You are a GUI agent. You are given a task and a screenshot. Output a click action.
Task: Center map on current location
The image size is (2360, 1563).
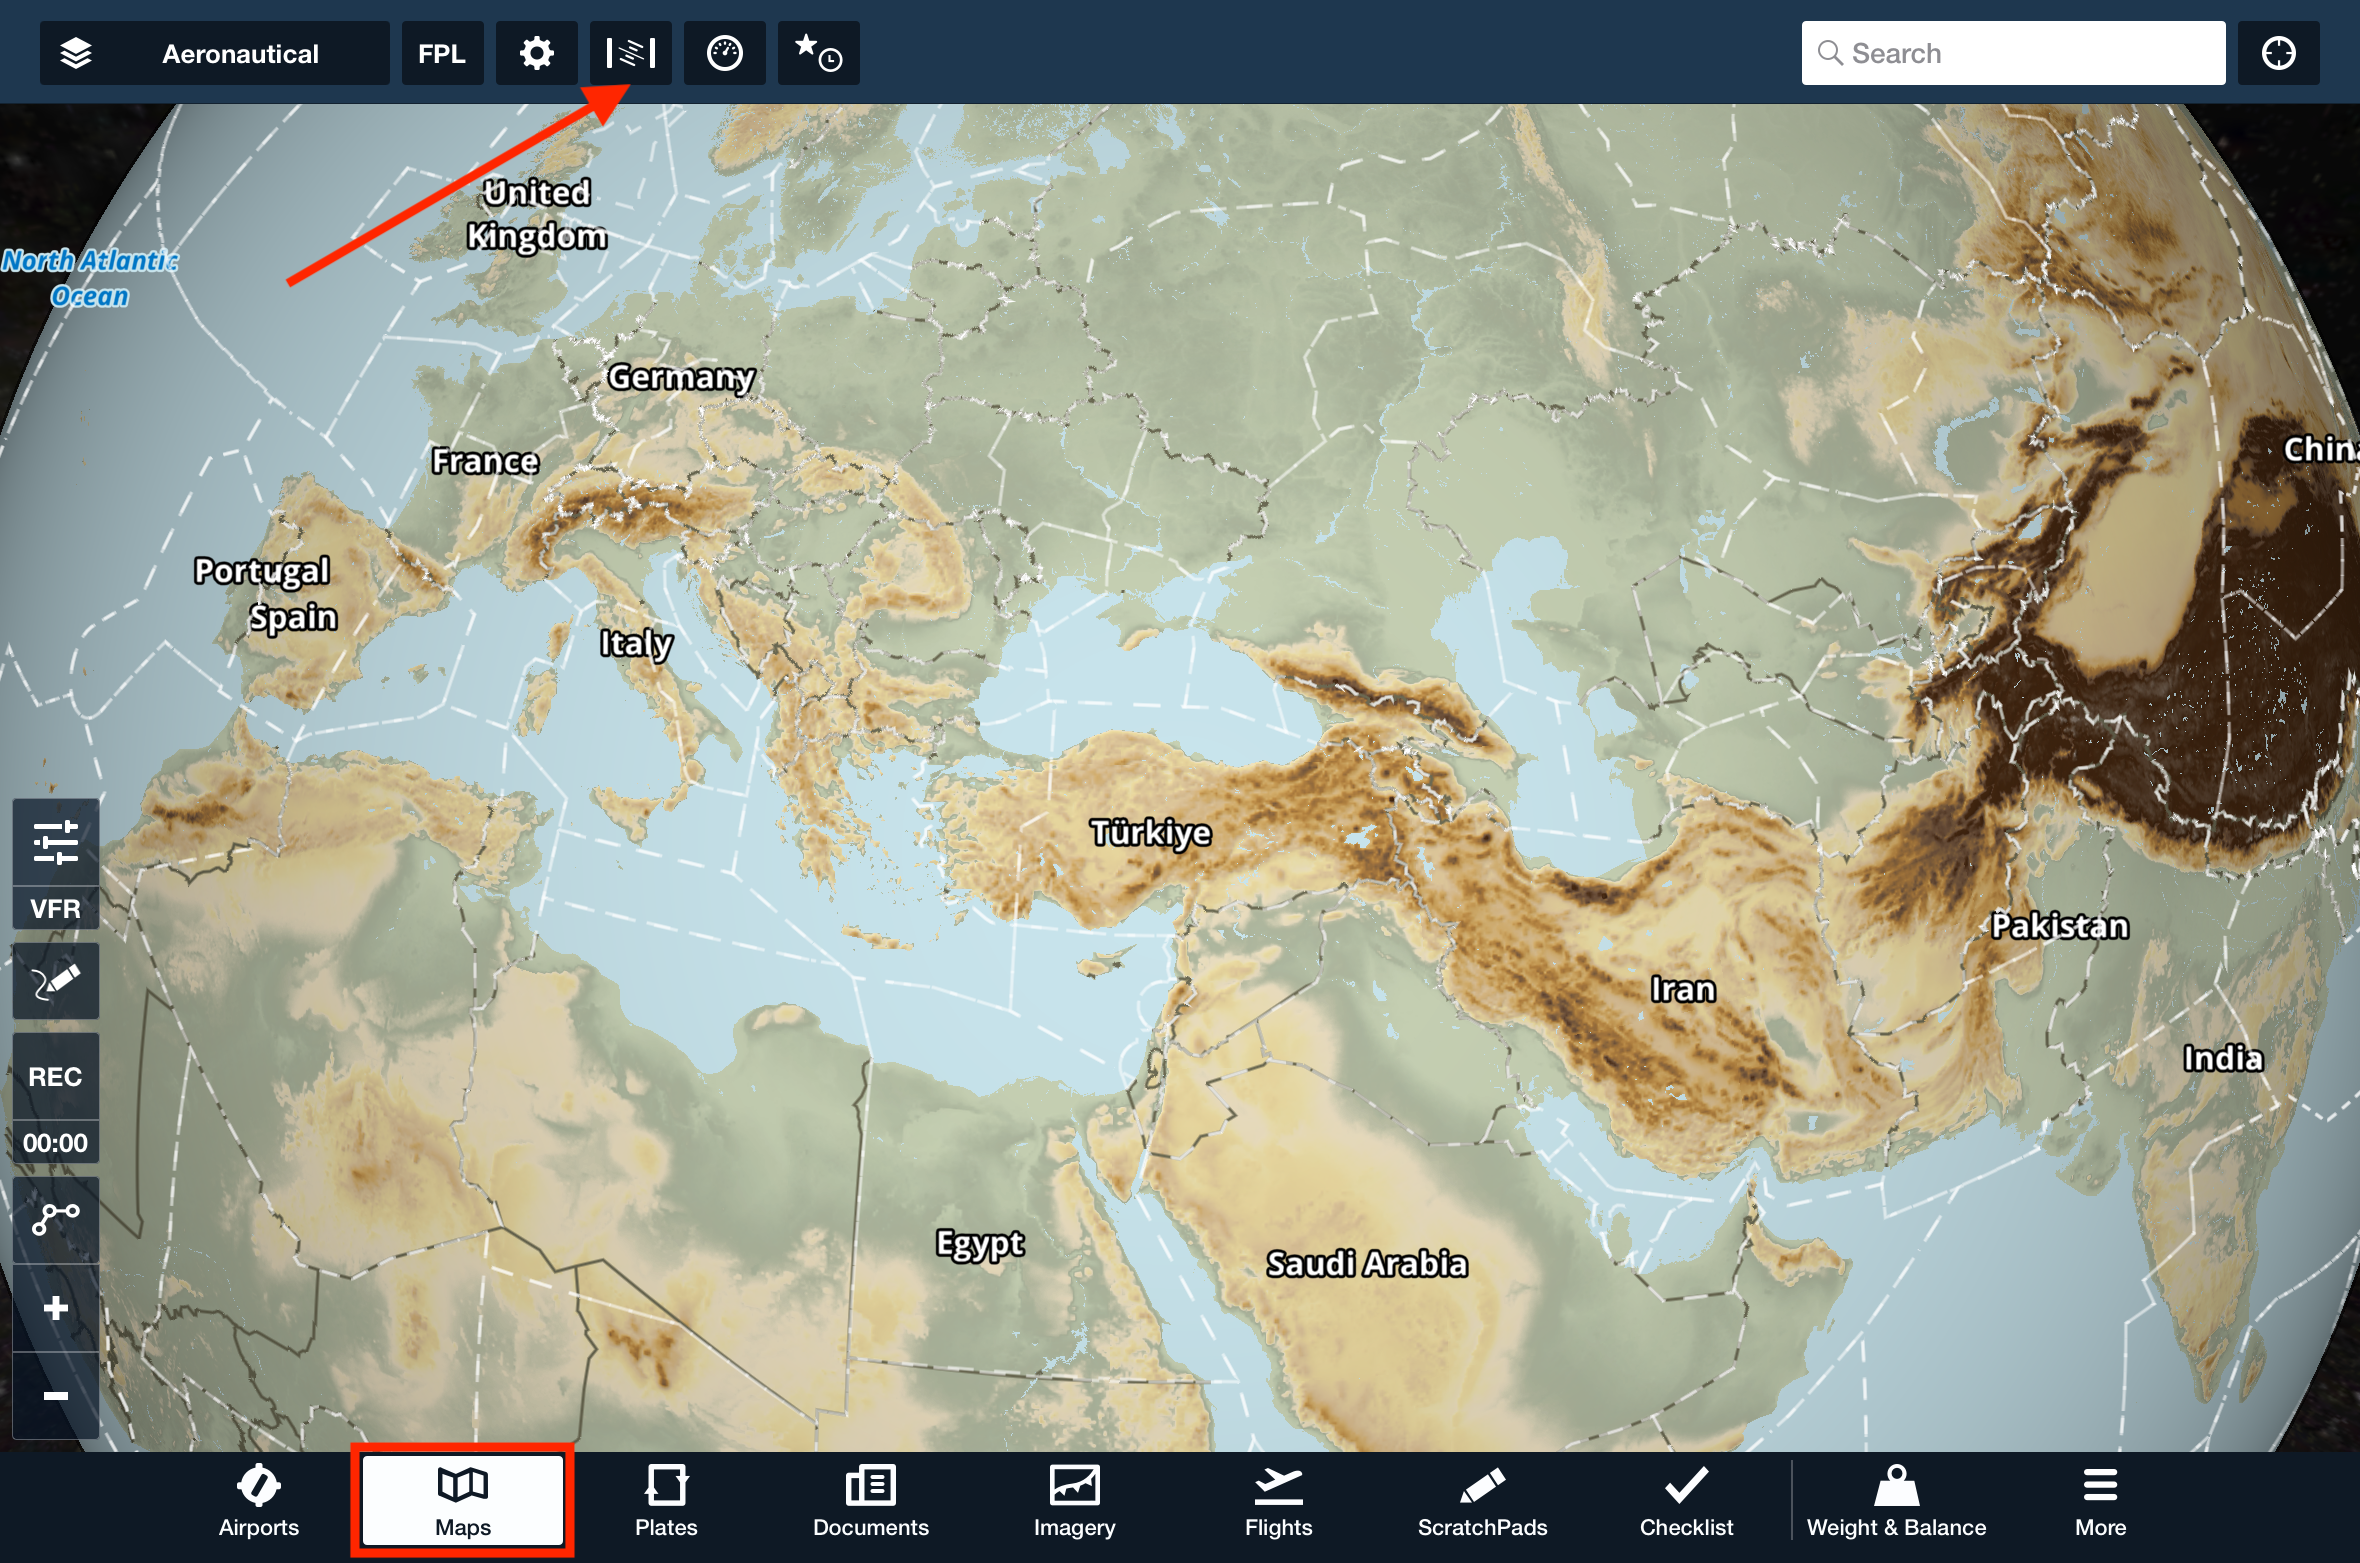point(2279,53)
